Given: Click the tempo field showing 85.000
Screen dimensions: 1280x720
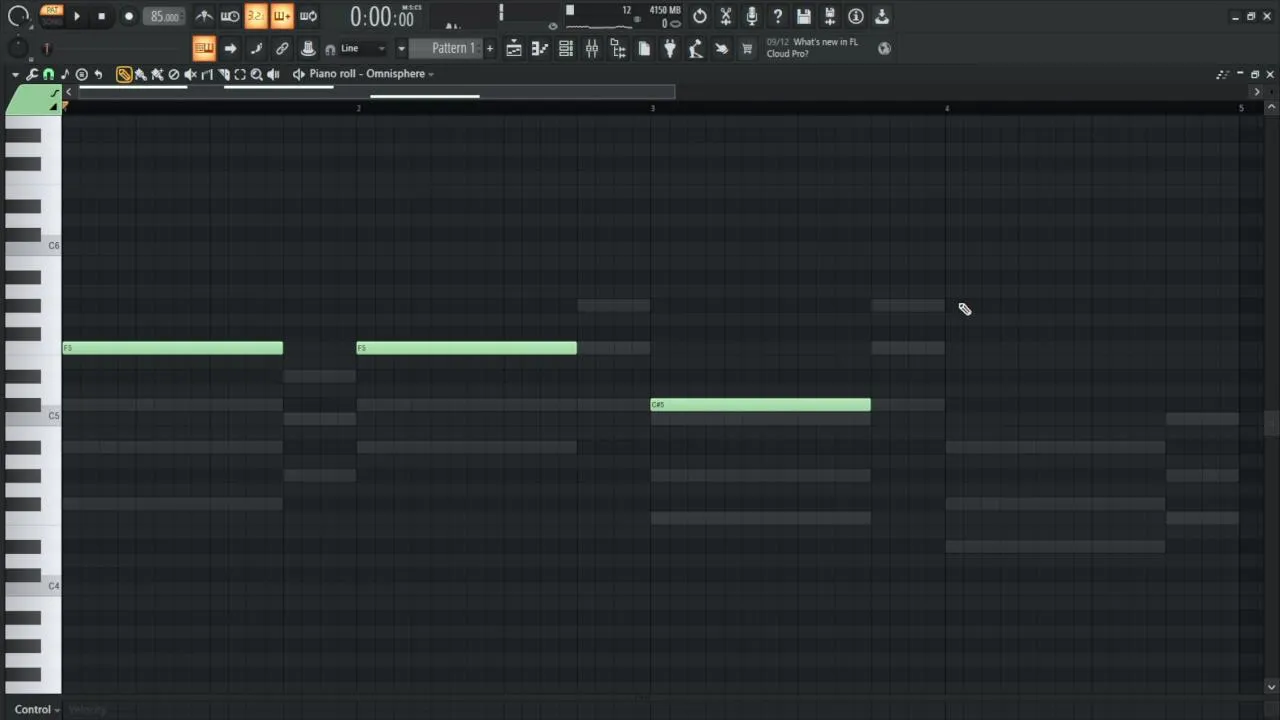Looking at the screenshot, I should pos(165,17).
